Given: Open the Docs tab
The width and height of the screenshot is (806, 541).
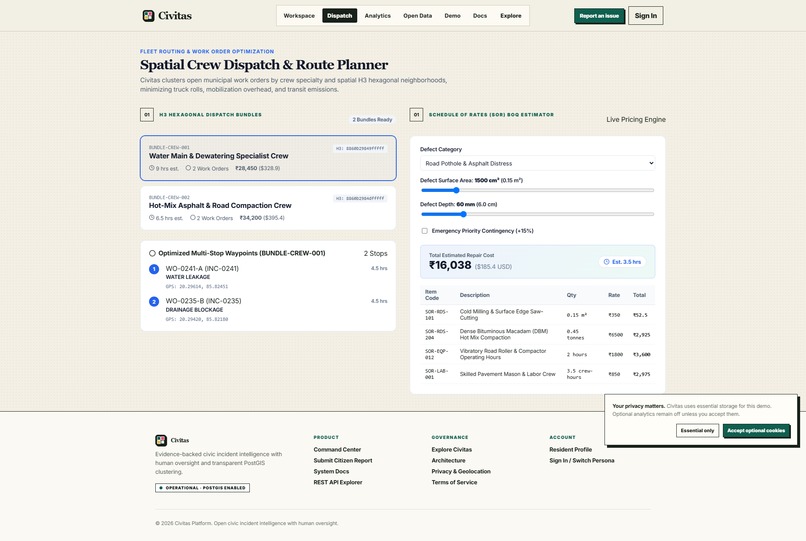Looking at the screenshot, I should click(480, 16).
